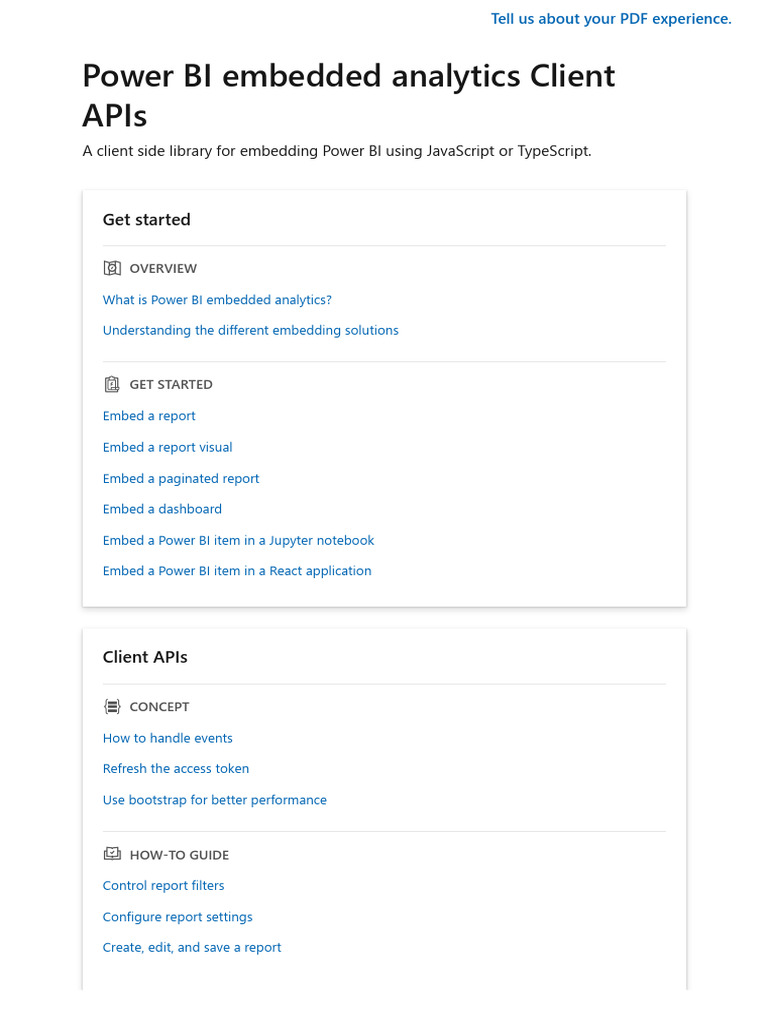Open 'How to handle events' link
Viewport: 768px width, 1024px height.
point(167,738)
